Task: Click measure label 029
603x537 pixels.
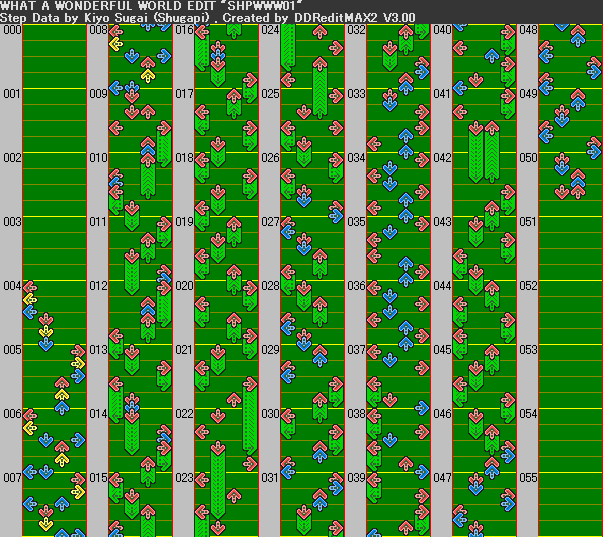Action: [x=270, y=350]
